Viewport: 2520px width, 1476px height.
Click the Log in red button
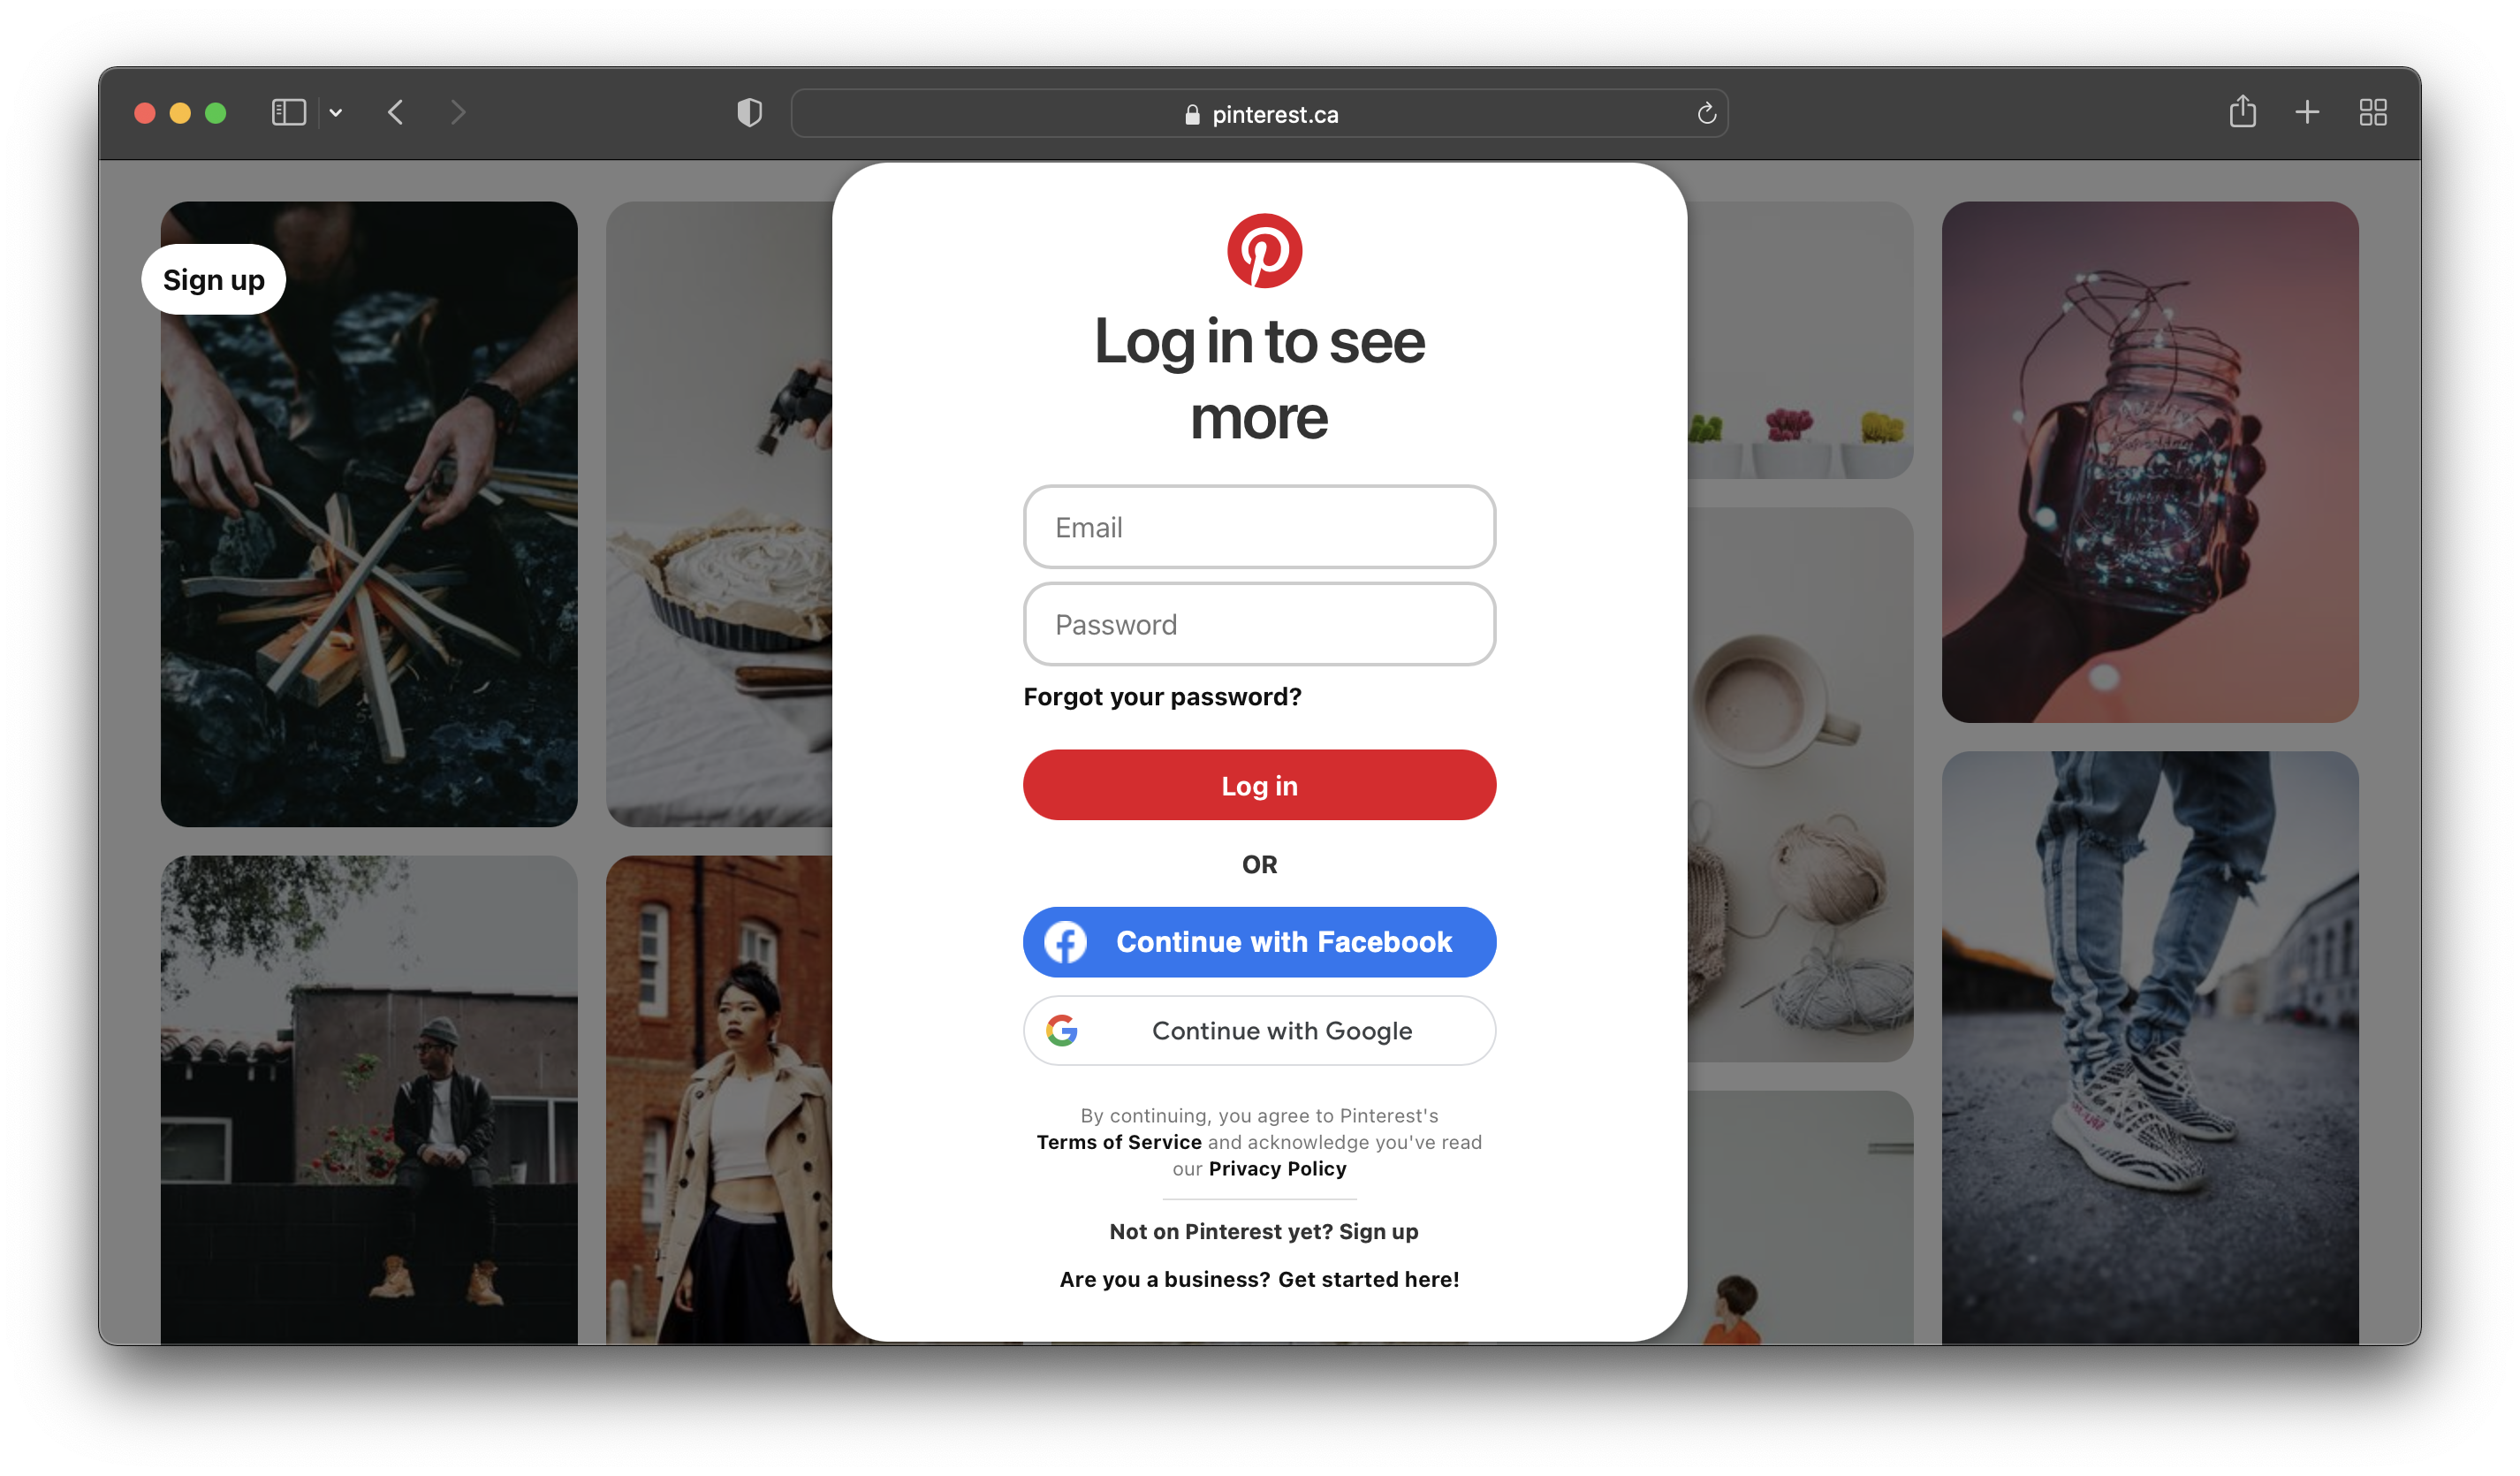[1259, 784]
